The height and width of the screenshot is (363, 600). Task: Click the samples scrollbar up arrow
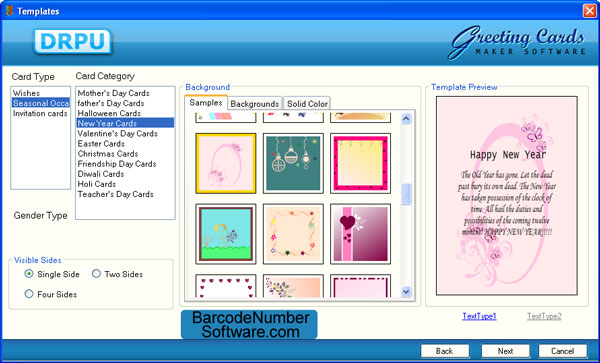(406, 119)
